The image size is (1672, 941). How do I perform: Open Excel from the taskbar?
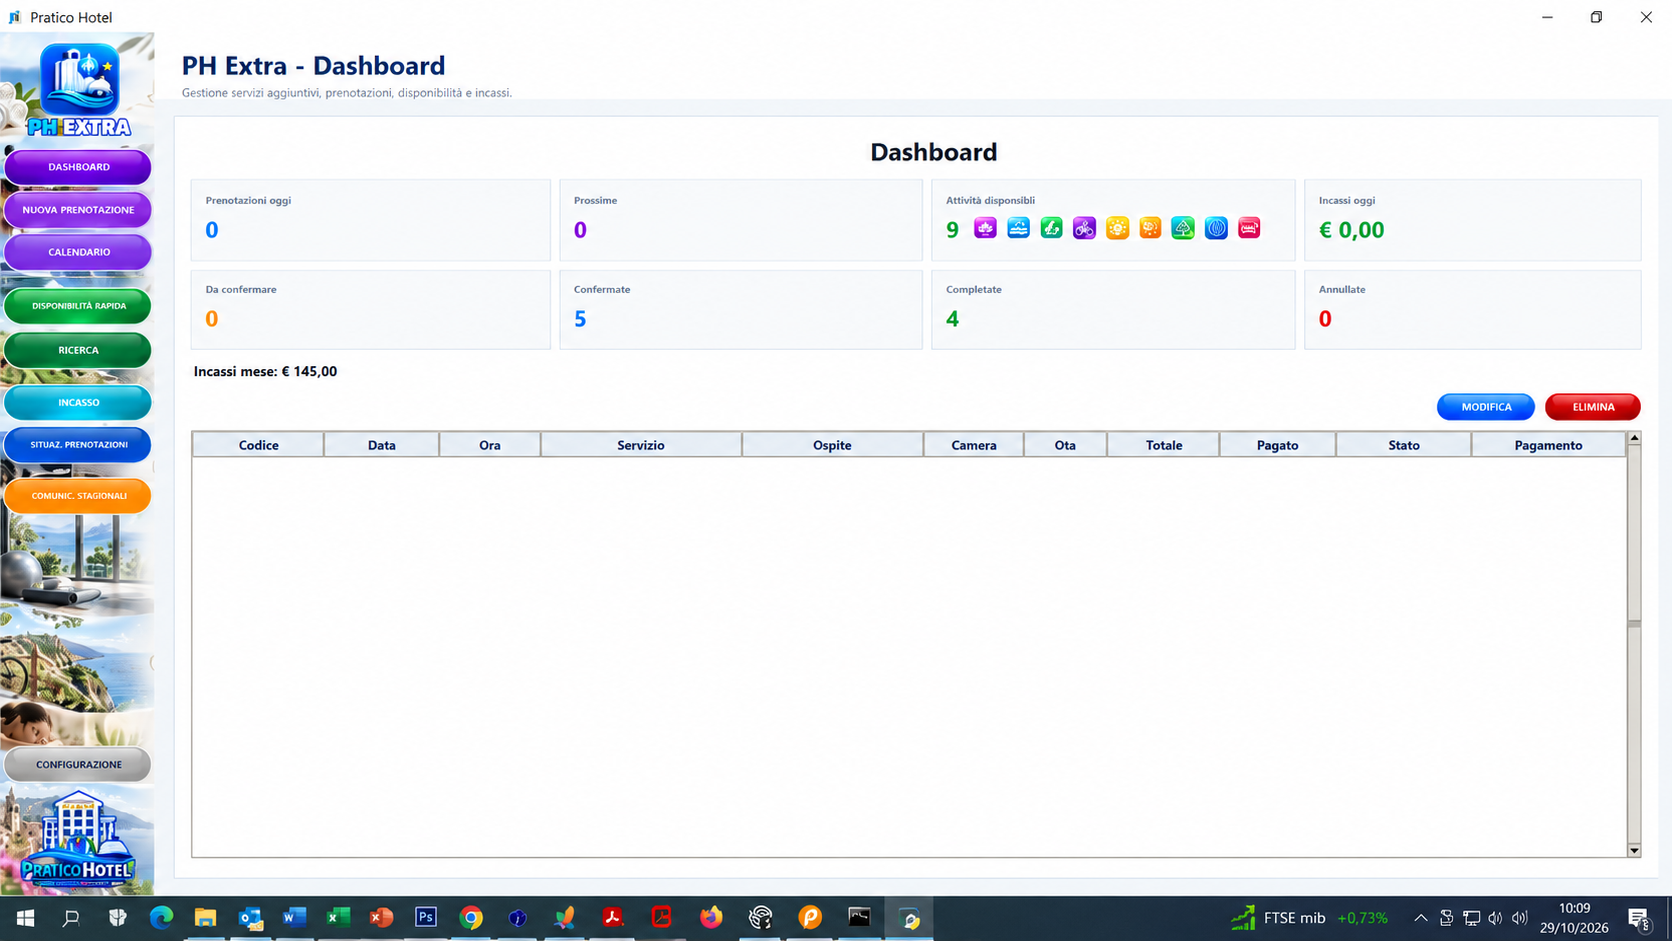coord(338,917)
